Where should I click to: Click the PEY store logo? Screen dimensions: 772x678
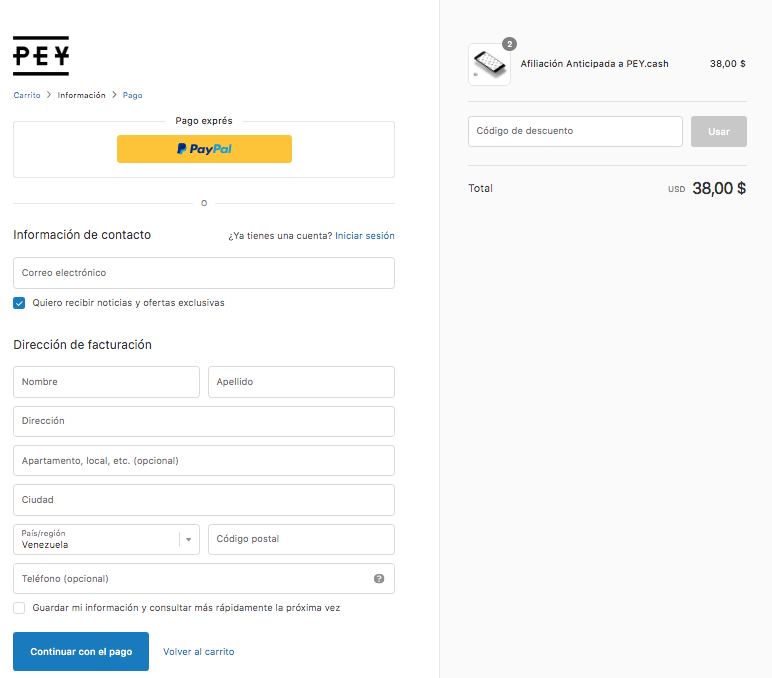coord(41,56)
